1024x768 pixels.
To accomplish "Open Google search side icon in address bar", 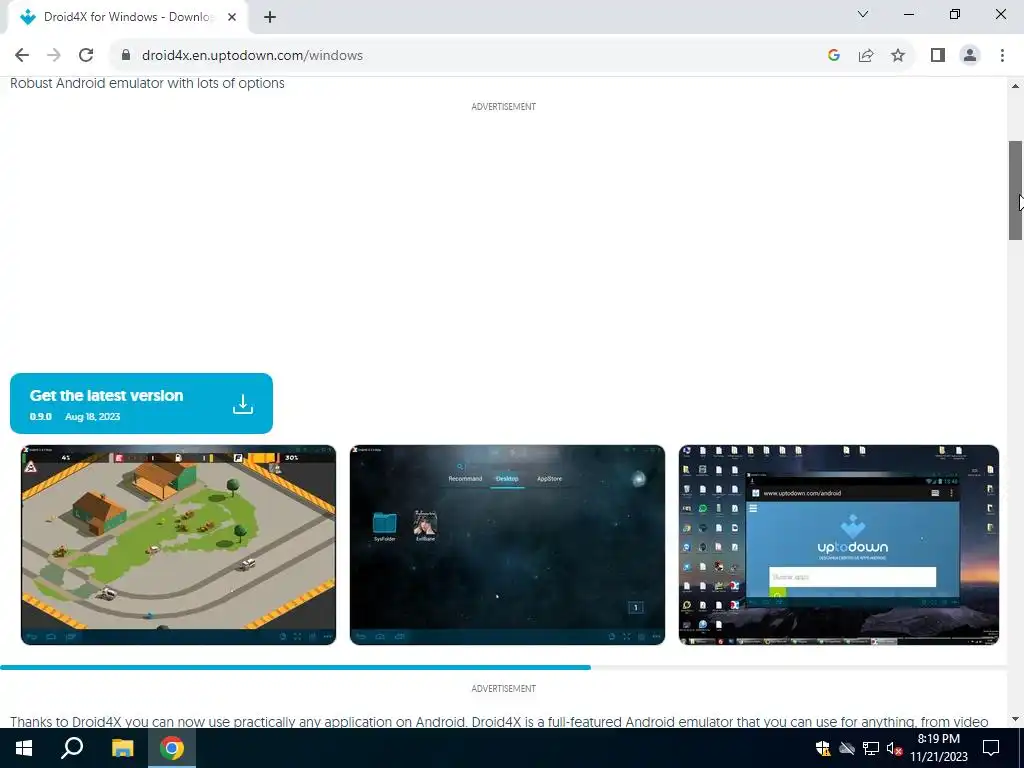I will pos(833,56).
